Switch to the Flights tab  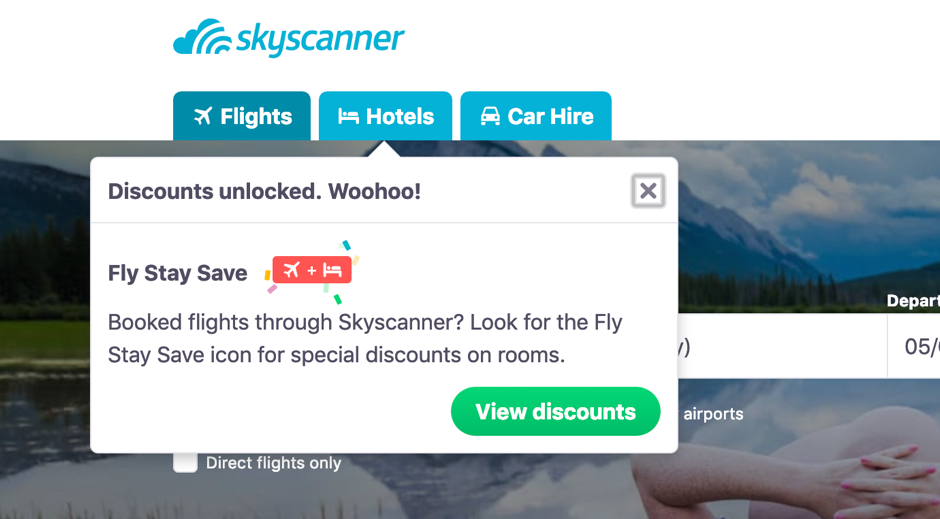(x=242, y=117)
